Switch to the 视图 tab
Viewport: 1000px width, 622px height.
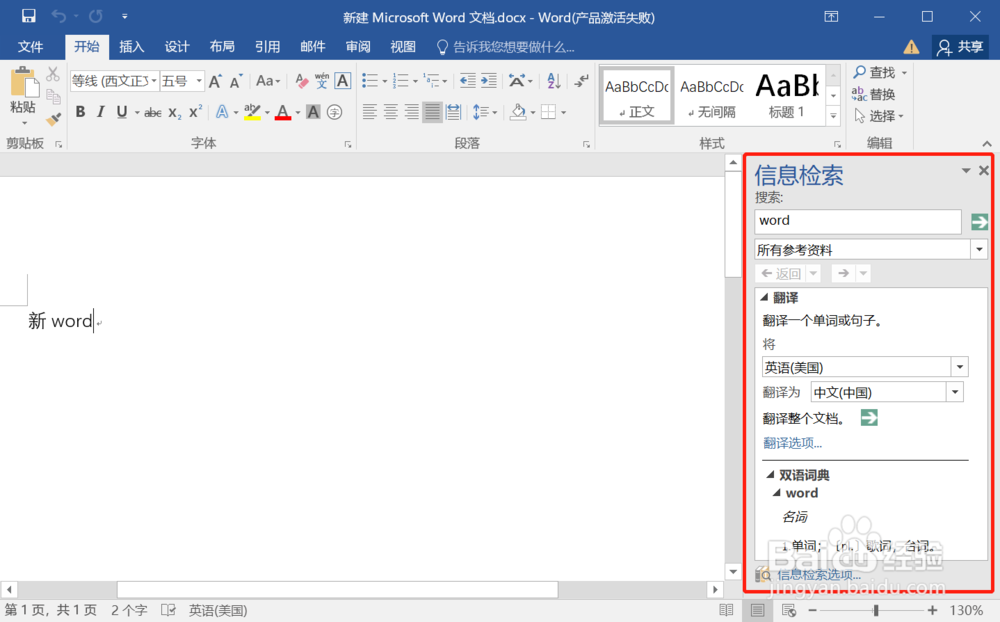point(402,47)
